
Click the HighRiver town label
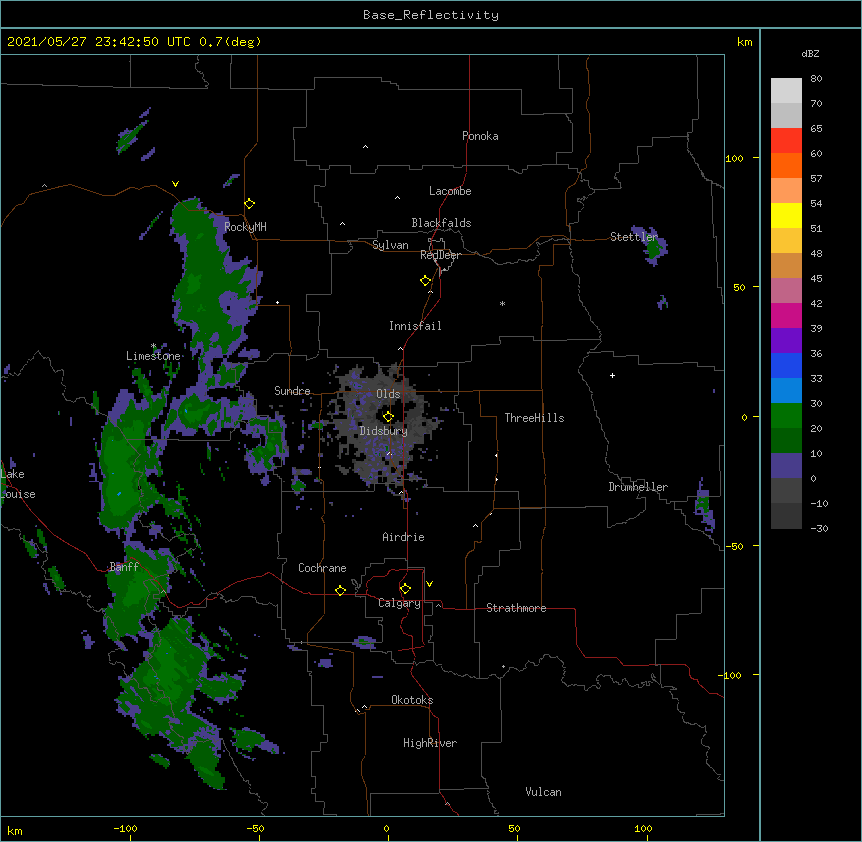click(430, 743)
